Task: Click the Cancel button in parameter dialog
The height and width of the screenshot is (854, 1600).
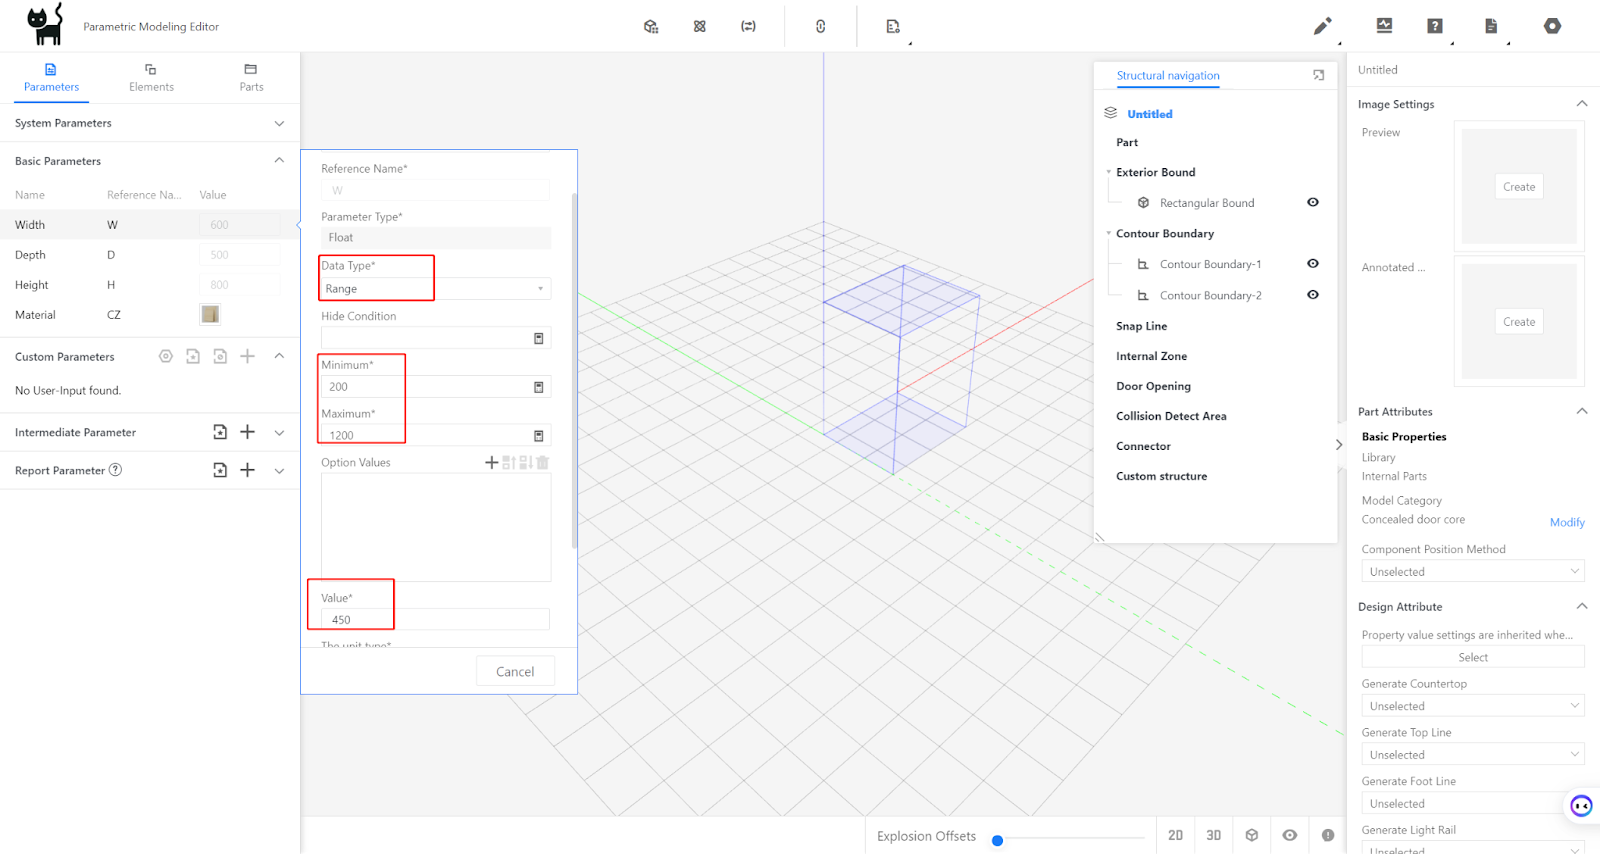Action: pos(515,672)
